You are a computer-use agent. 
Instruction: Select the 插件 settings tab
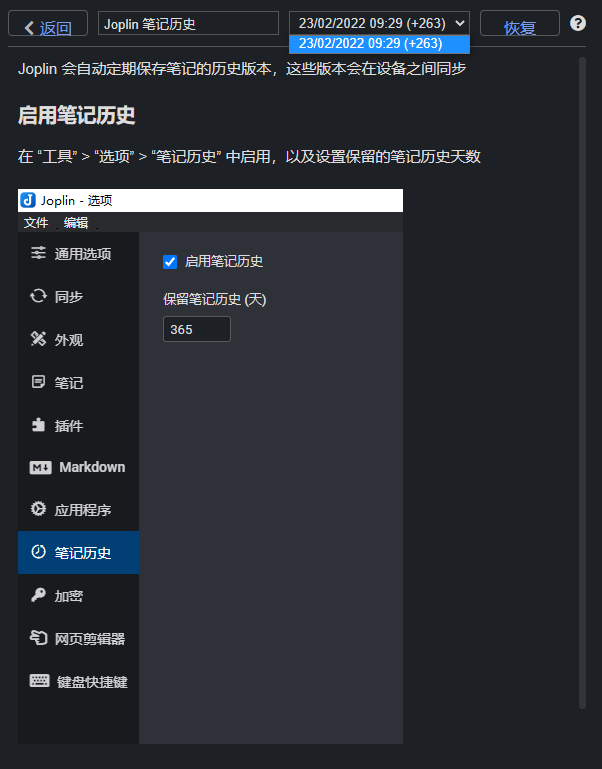tap(79, 425)
